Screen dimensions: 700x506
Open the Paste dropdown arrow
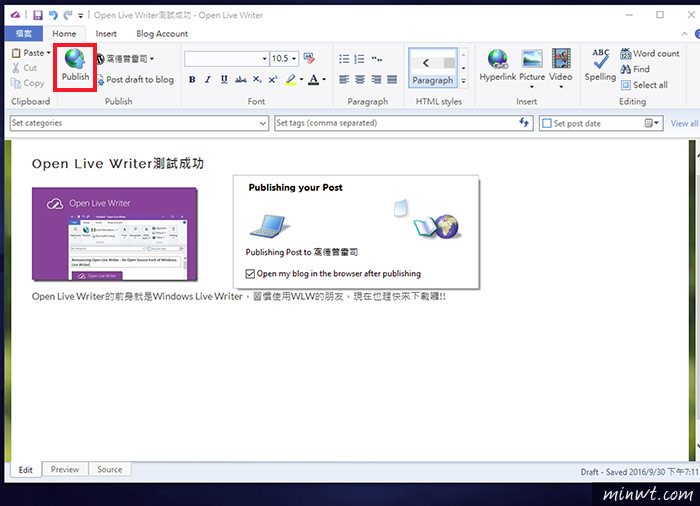click(48, 53)
